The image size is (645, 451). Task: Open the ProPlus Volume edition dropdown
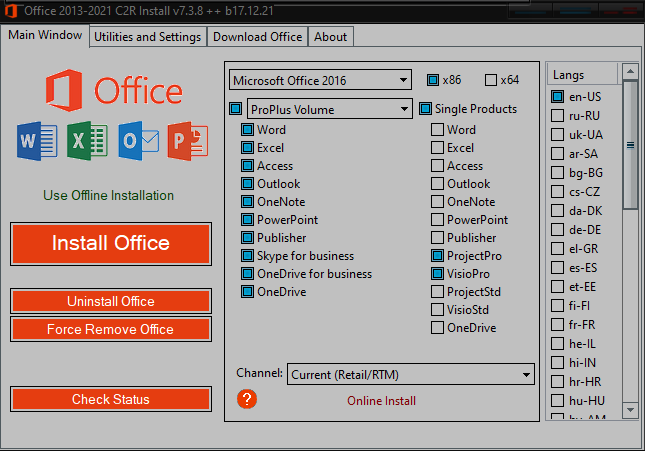[329, 109]
